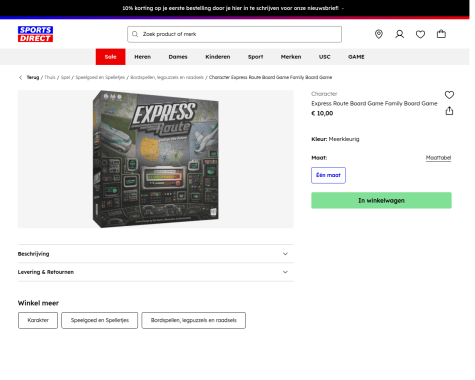Viewport: 475px width, 380px height.
Task: Open the store locator pin icon
Action: click(x=379, y=34)
